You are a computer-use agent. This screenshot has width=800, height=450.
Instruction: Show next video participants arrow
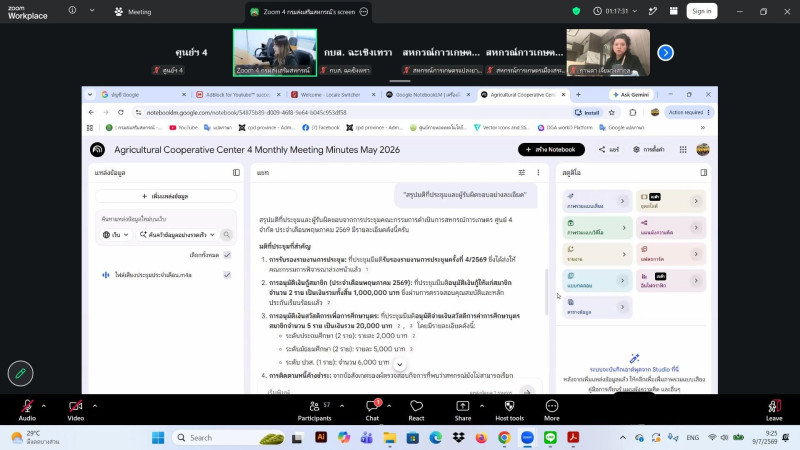(x=665, y=53)
